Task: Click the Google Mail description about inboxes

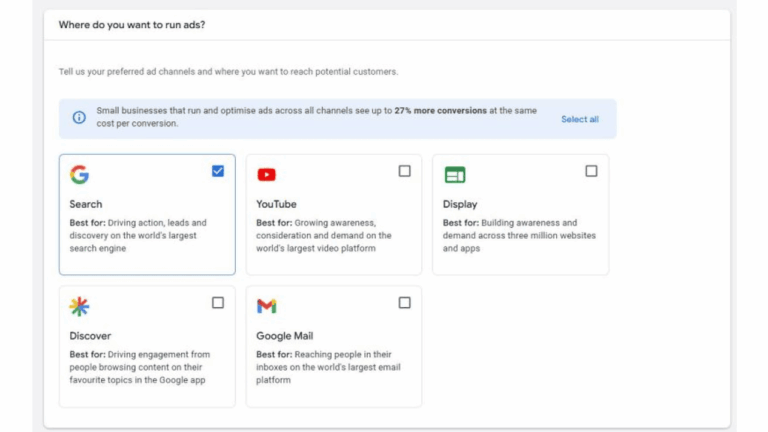Action: point(328,367)
